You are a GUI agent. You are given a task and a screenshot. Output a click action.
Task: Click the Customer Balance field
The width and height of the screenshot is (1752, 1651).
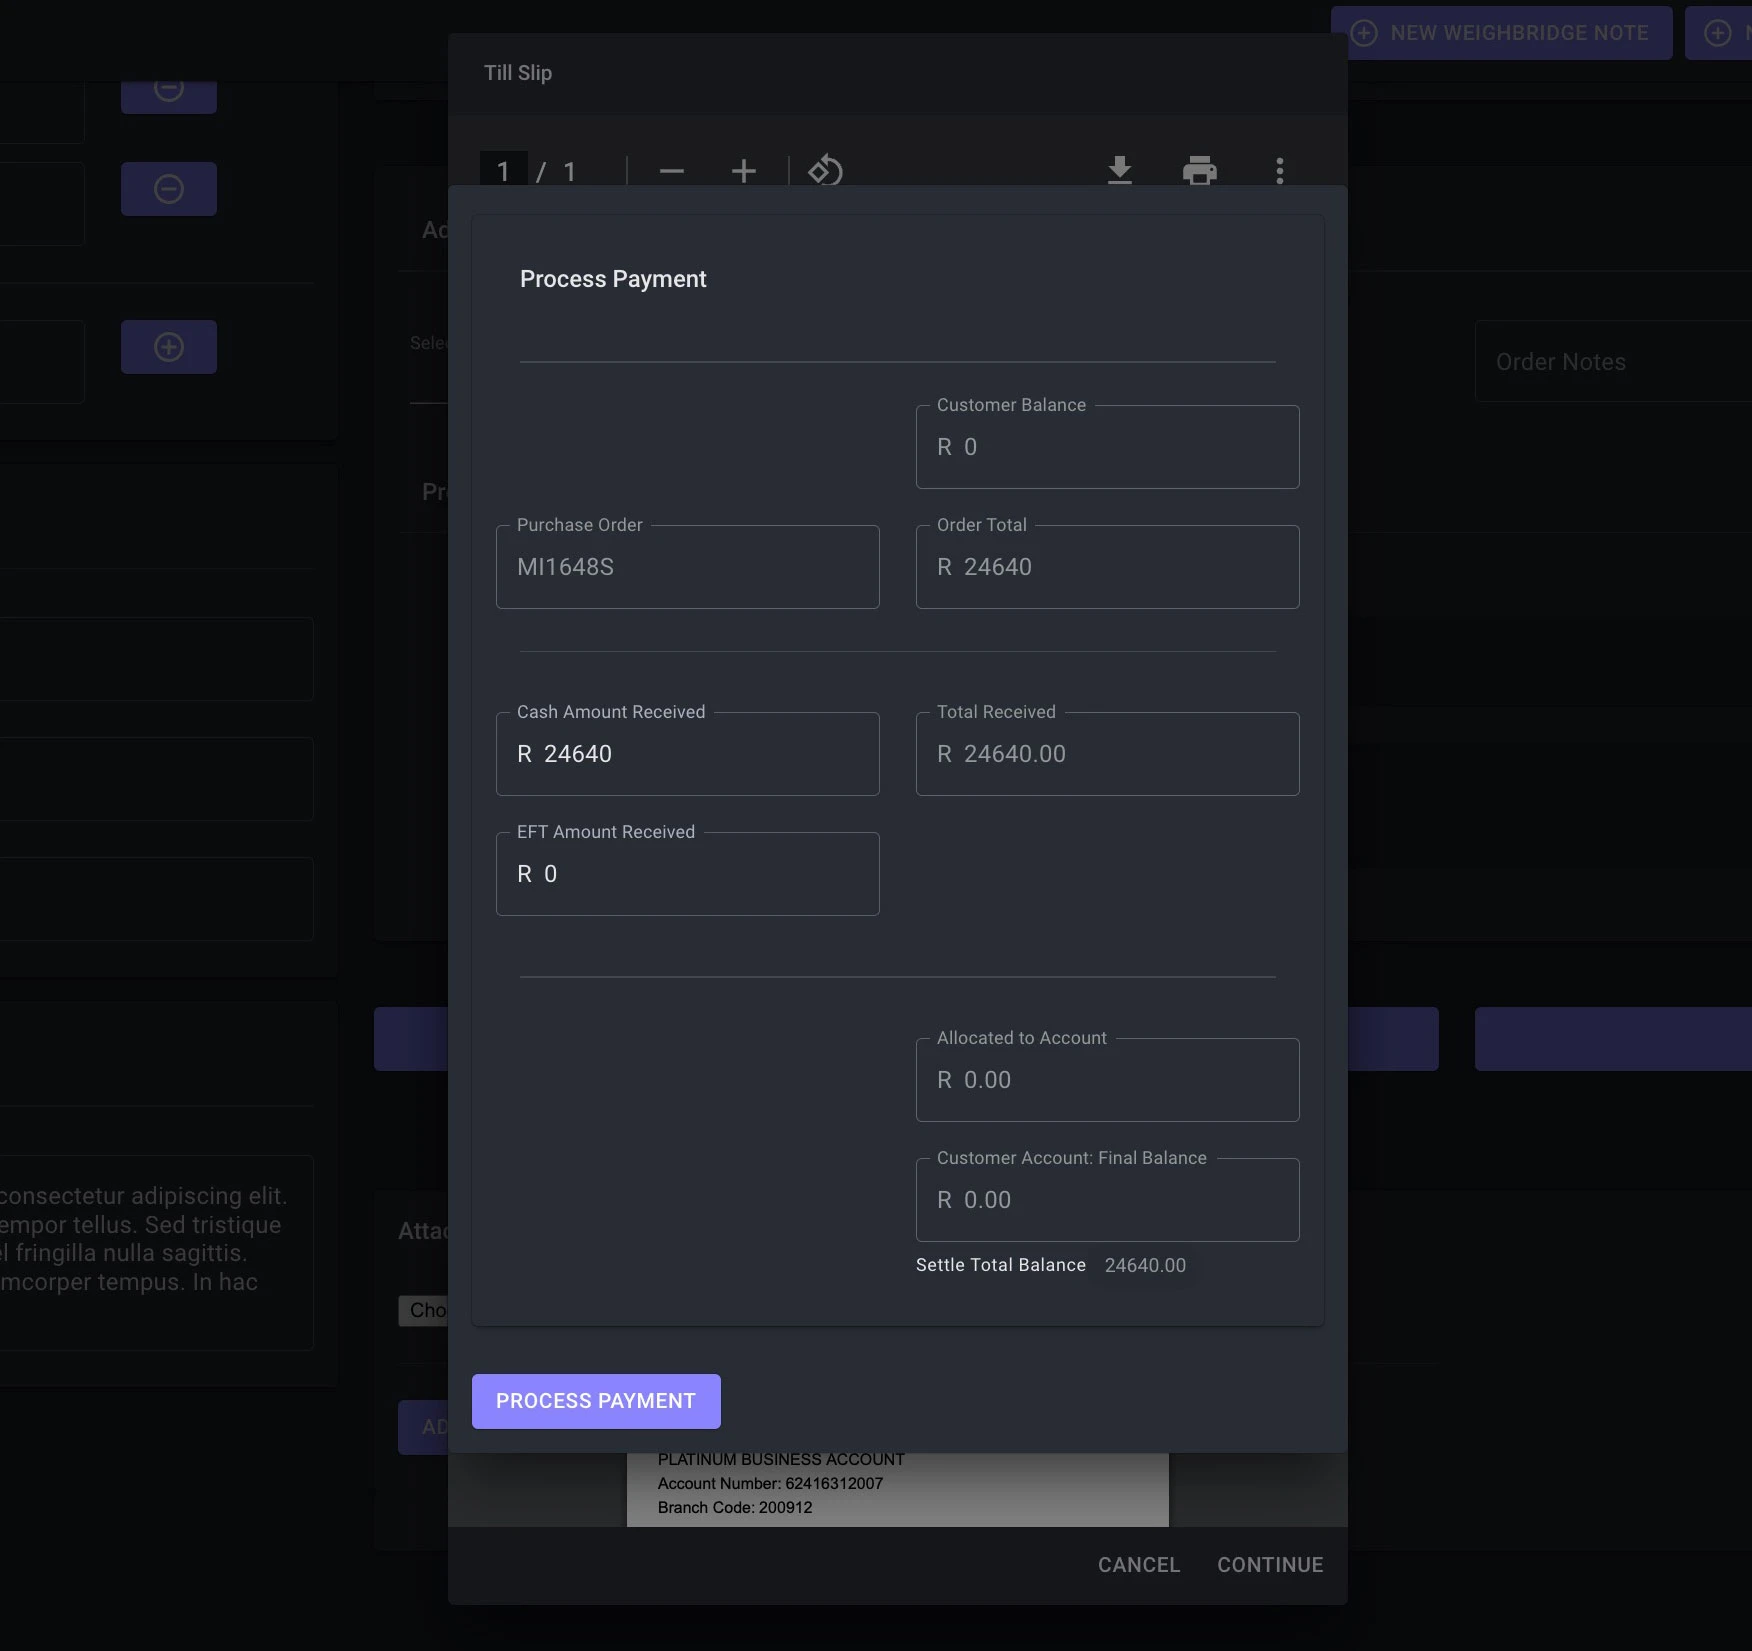pos(1107,447)
